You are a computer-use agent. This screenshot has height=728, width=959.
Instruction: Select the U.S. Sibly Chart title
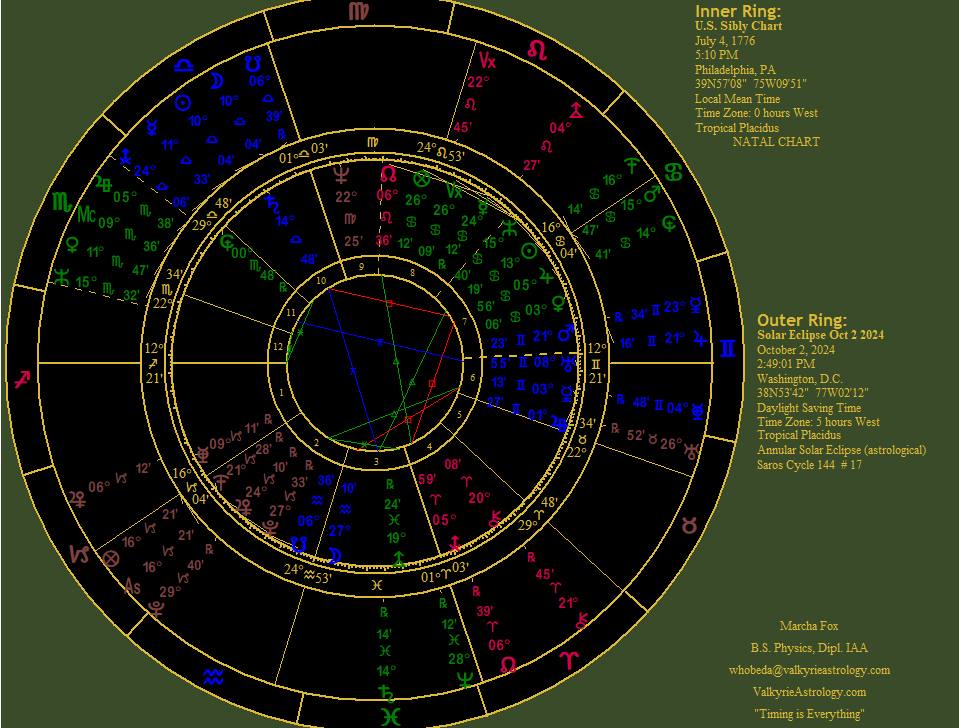(738, 26)
